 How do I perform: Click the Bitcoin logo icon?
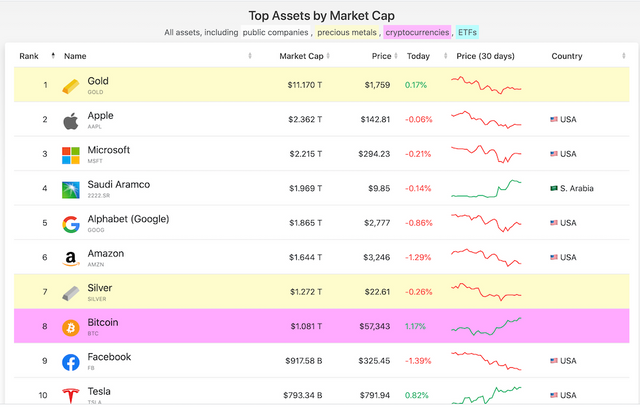tap(71, 328)
